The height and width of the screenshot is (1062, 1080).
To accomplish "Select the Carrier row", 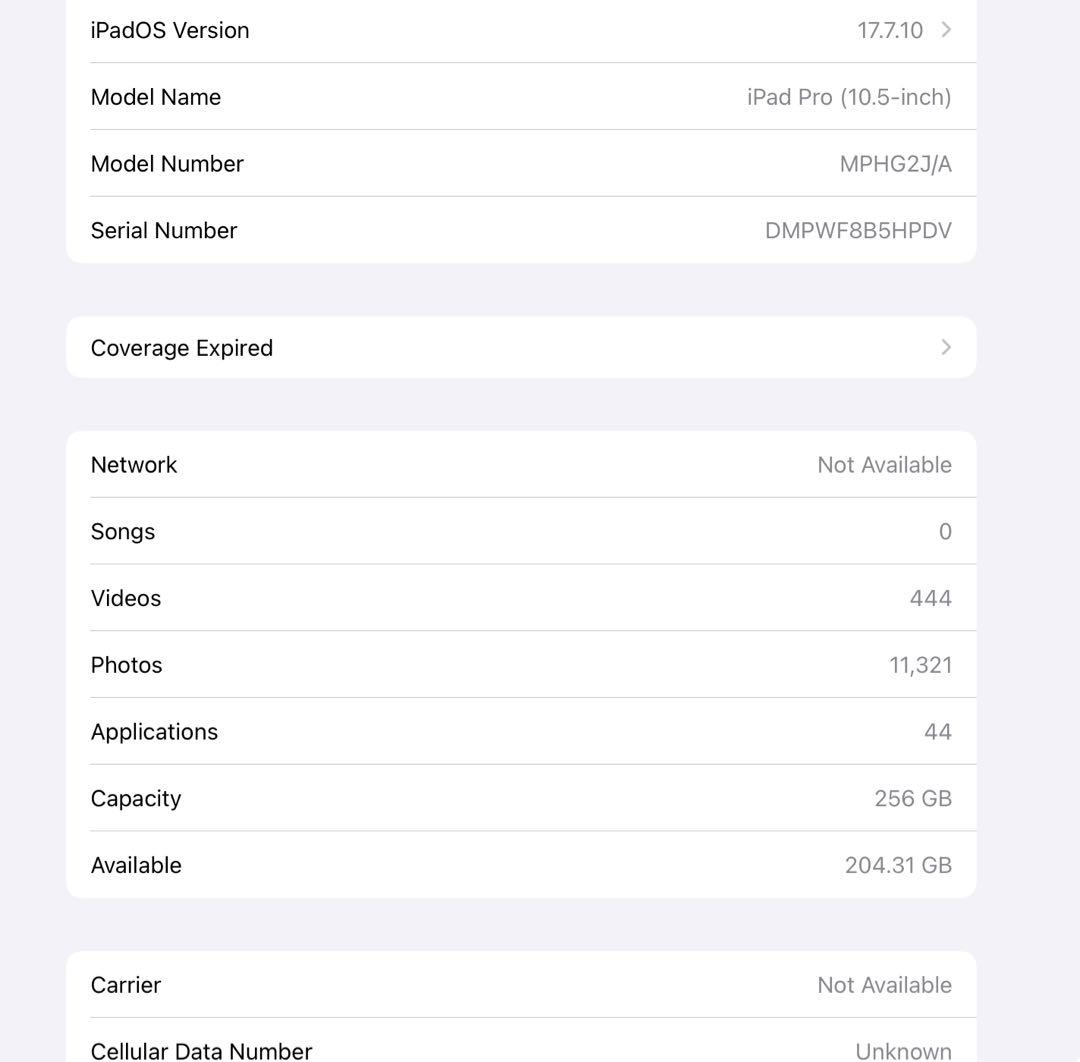I will pos(520,985).
